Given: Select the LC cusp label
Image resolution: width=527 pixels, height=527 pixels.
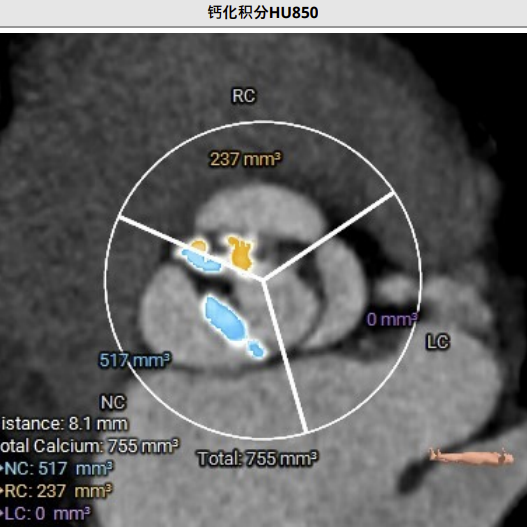Looking at the screenshot, I should tap(438, 342).
